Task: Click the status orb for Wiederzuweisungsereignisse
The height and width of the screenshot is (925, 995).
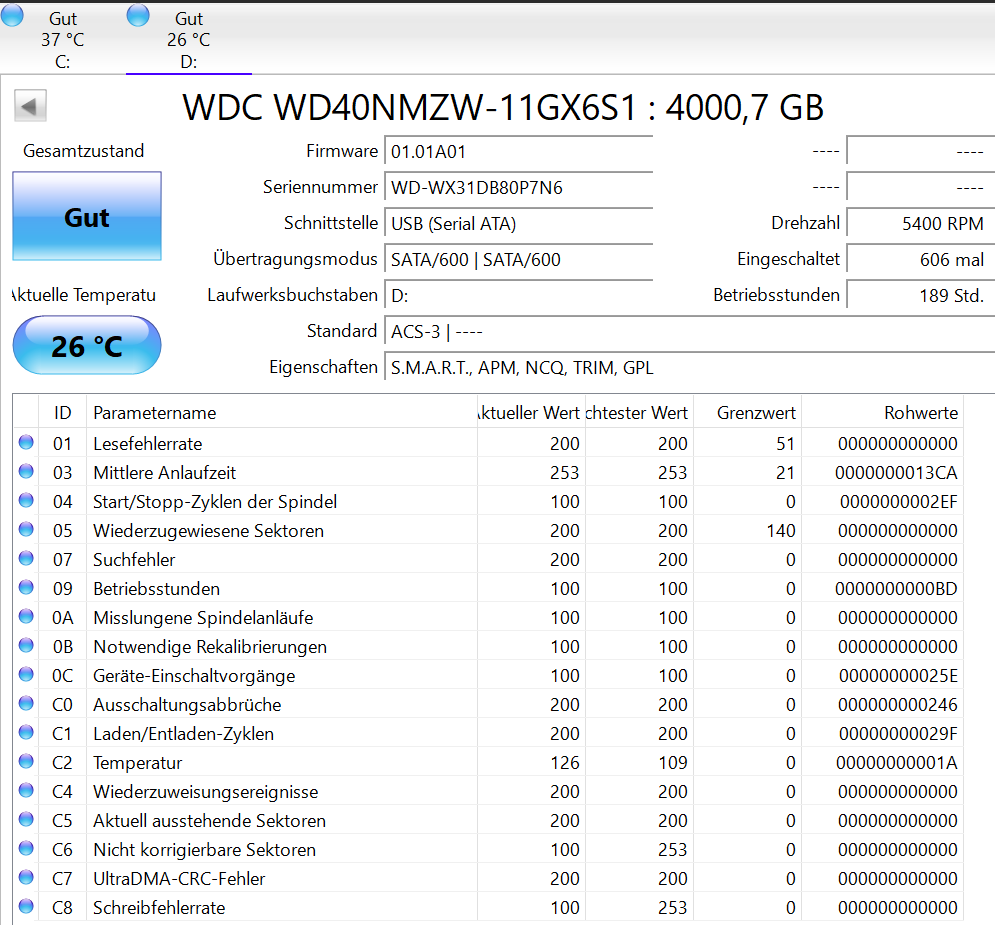Action: point(26,790)
